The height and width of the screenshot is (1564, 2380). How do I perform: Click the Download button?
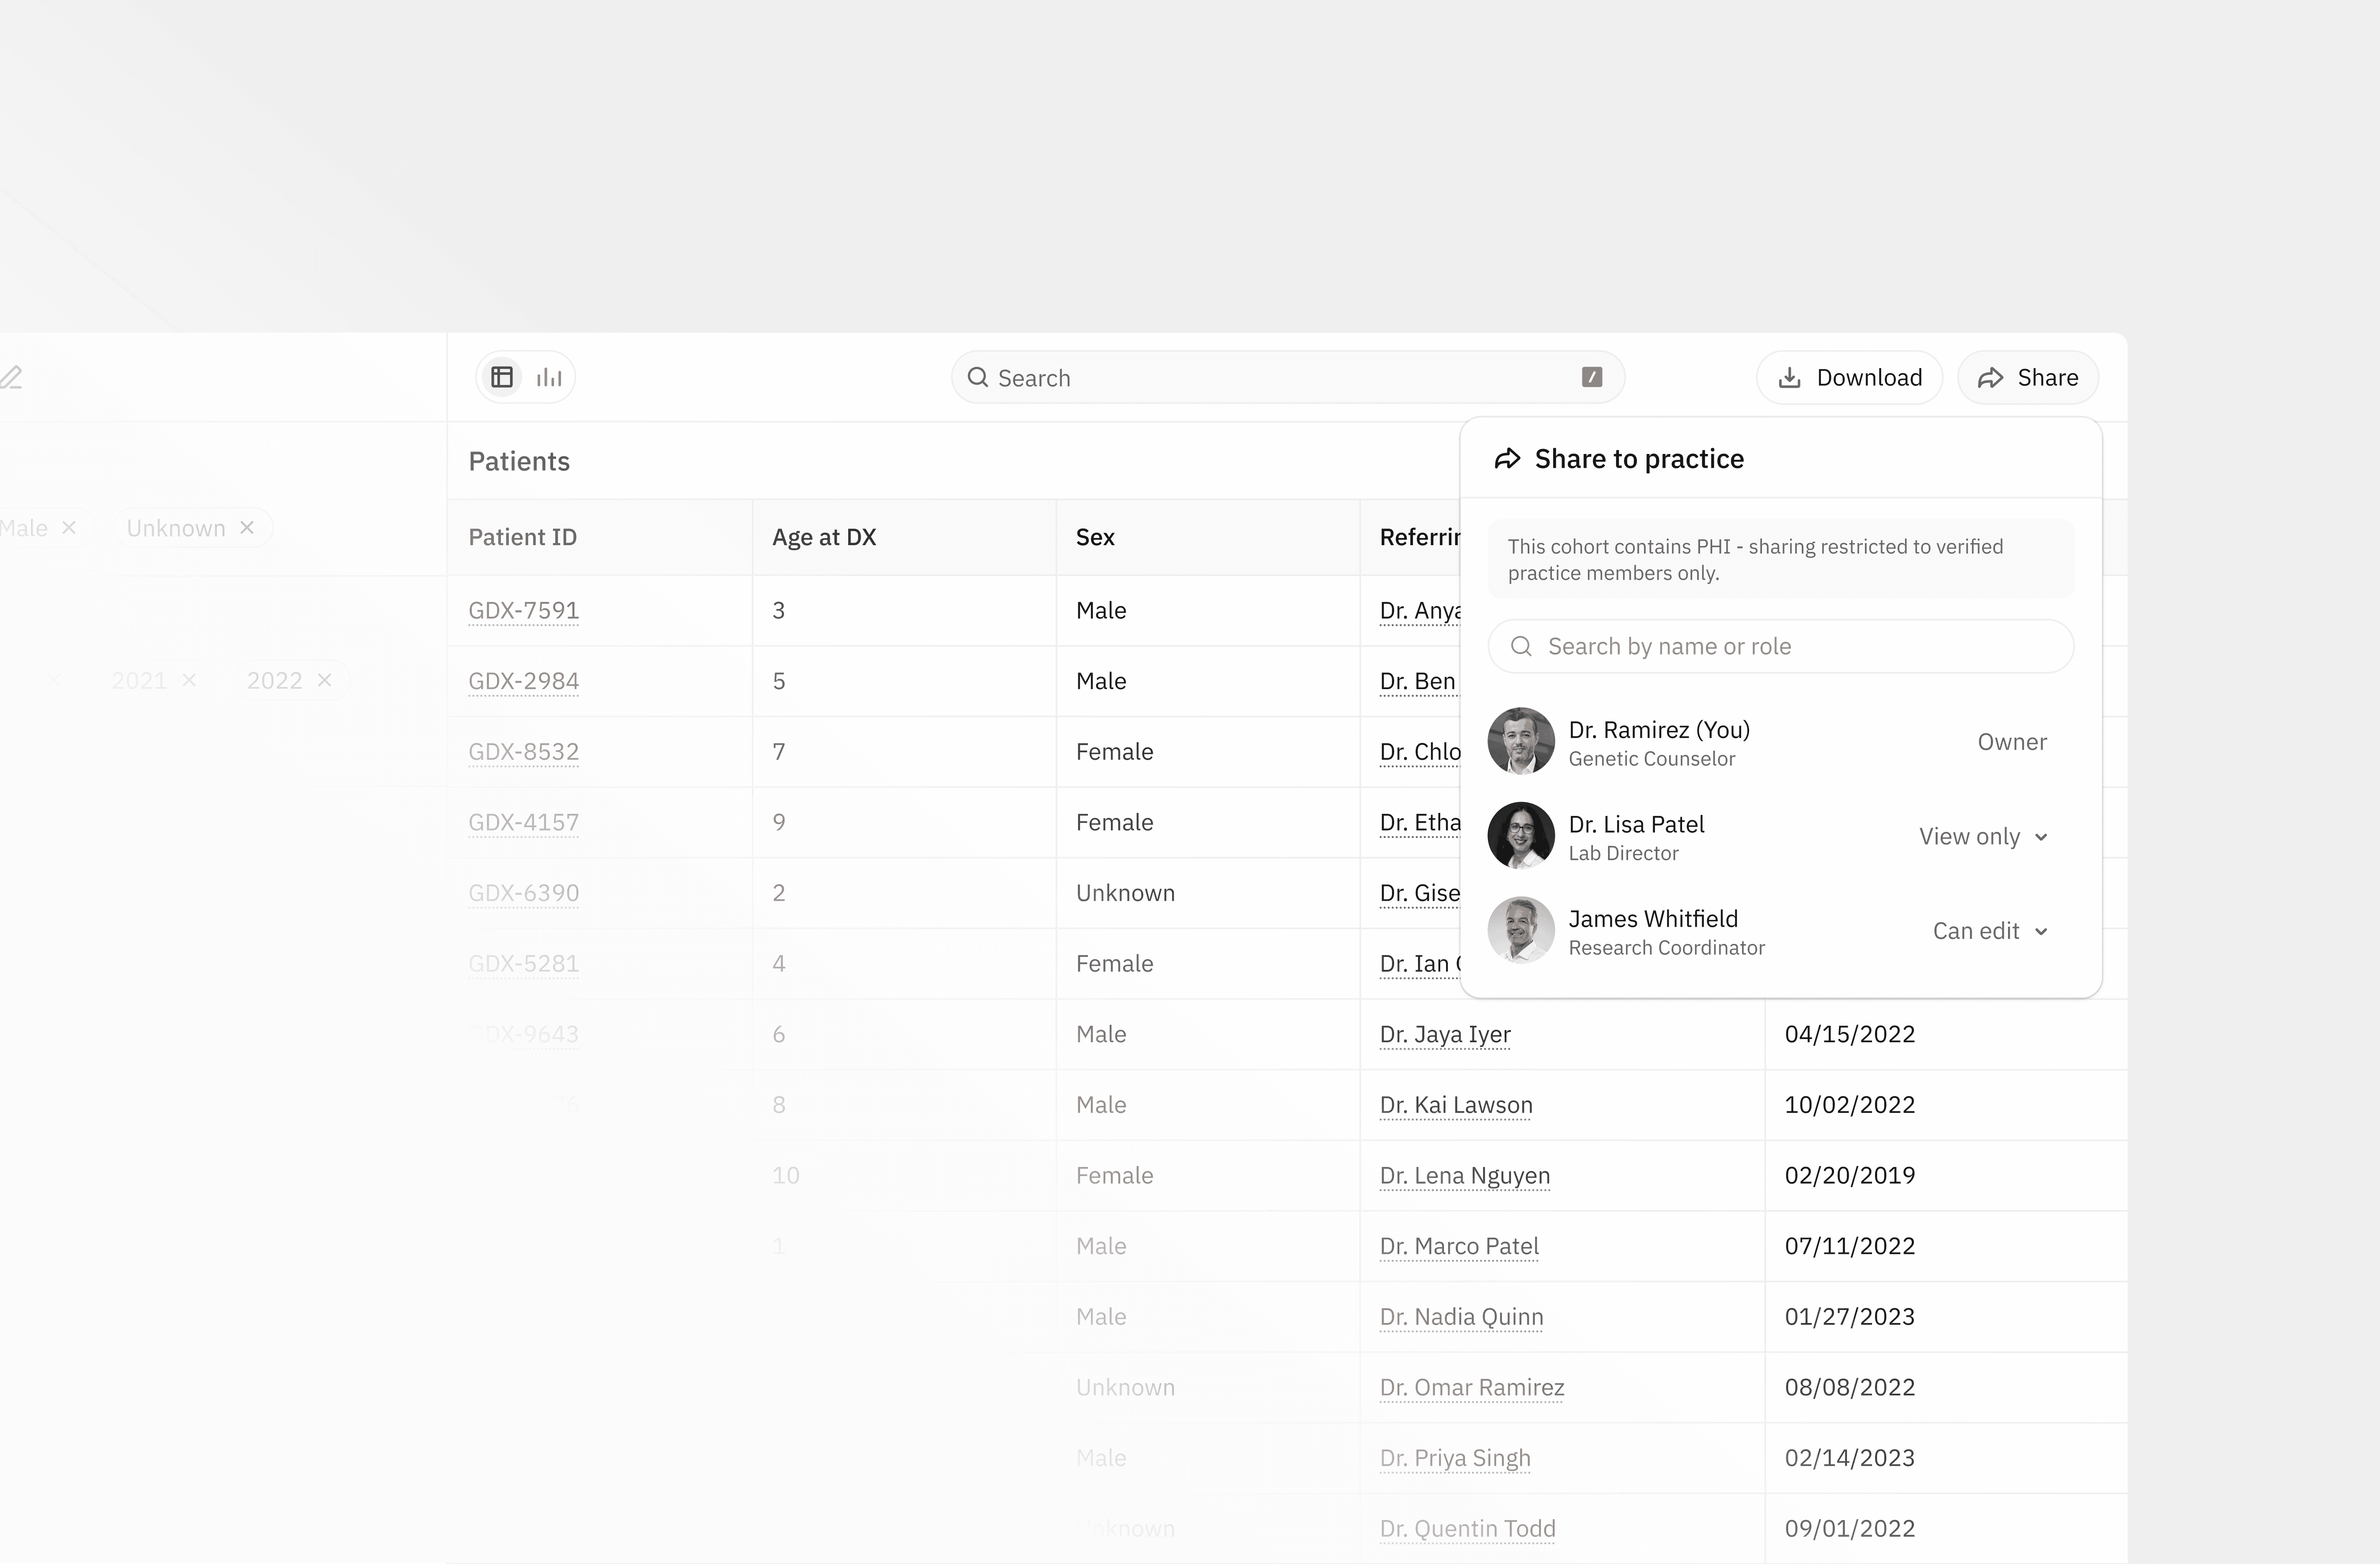[1849, 377]
